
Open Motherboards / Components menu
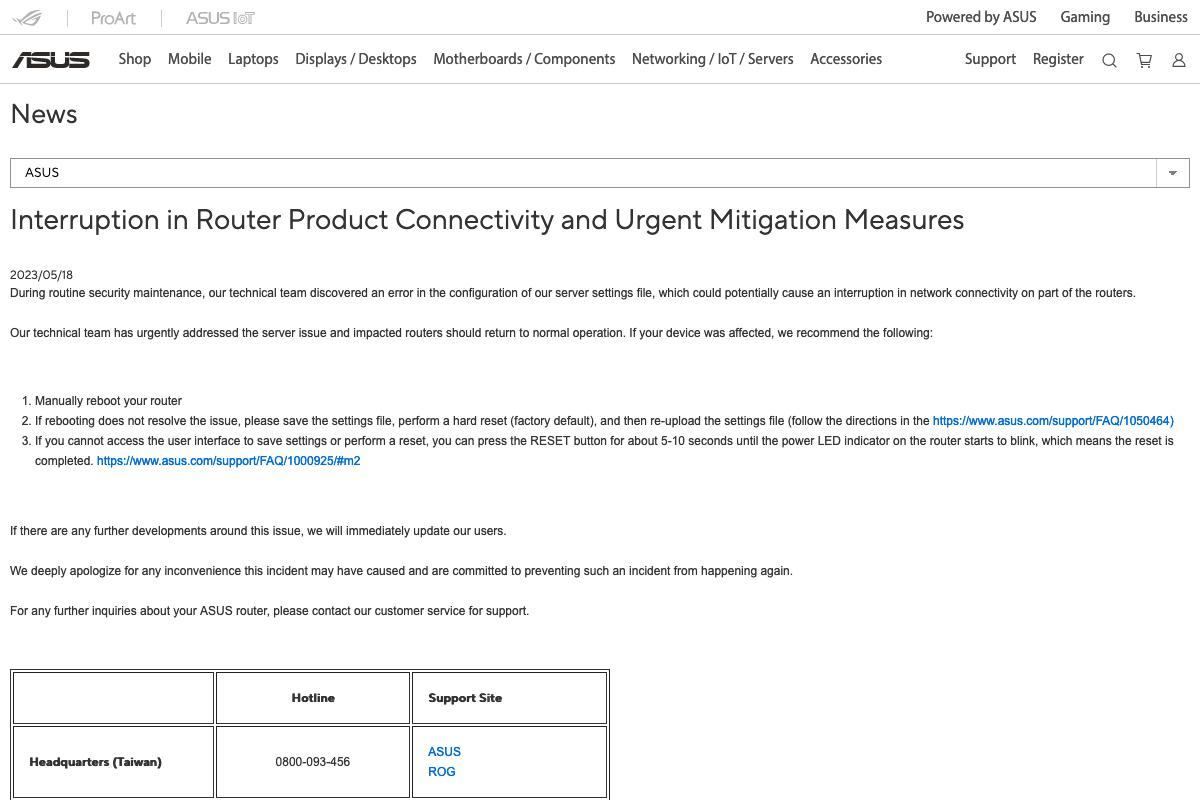point(524,59)
